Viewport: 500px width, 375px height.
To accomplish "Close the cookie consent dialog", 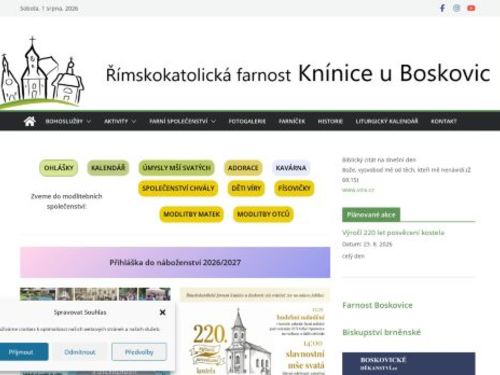I will pyautogui.click(x=162, y=312).
